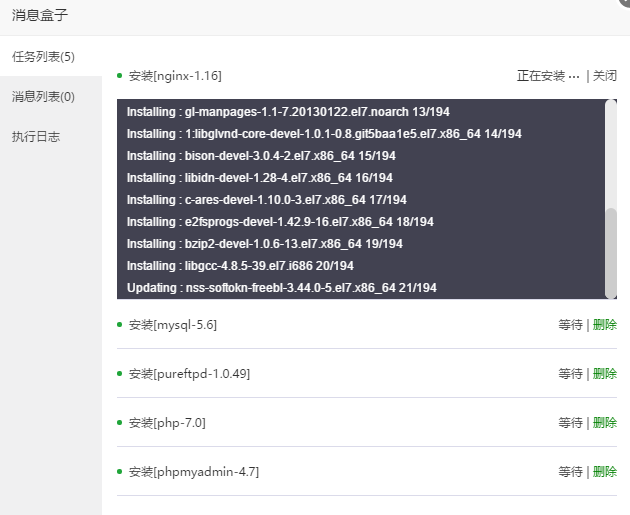Delete the phpmyadmin-4.7 install task
The width and height of the screenshot is (630, 515).
pyautogui.click(x=605, y=472)
